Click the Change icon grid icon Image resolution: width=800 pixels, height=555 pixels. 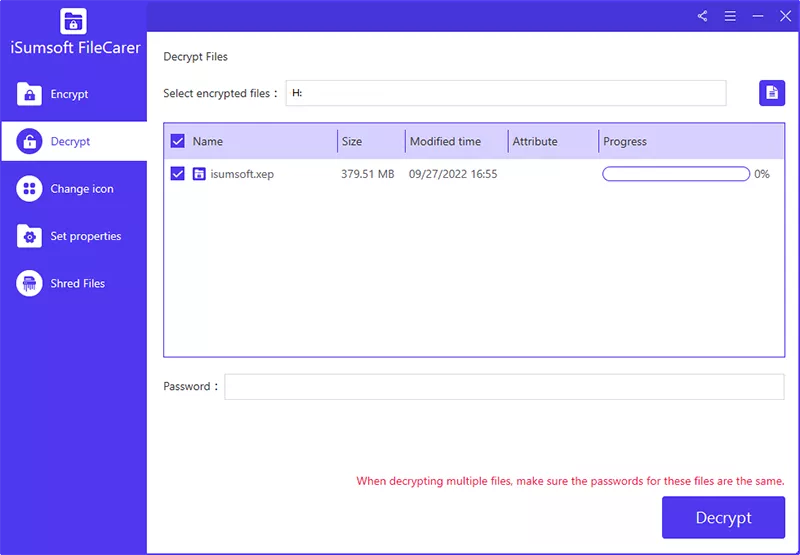pos(30,189)
